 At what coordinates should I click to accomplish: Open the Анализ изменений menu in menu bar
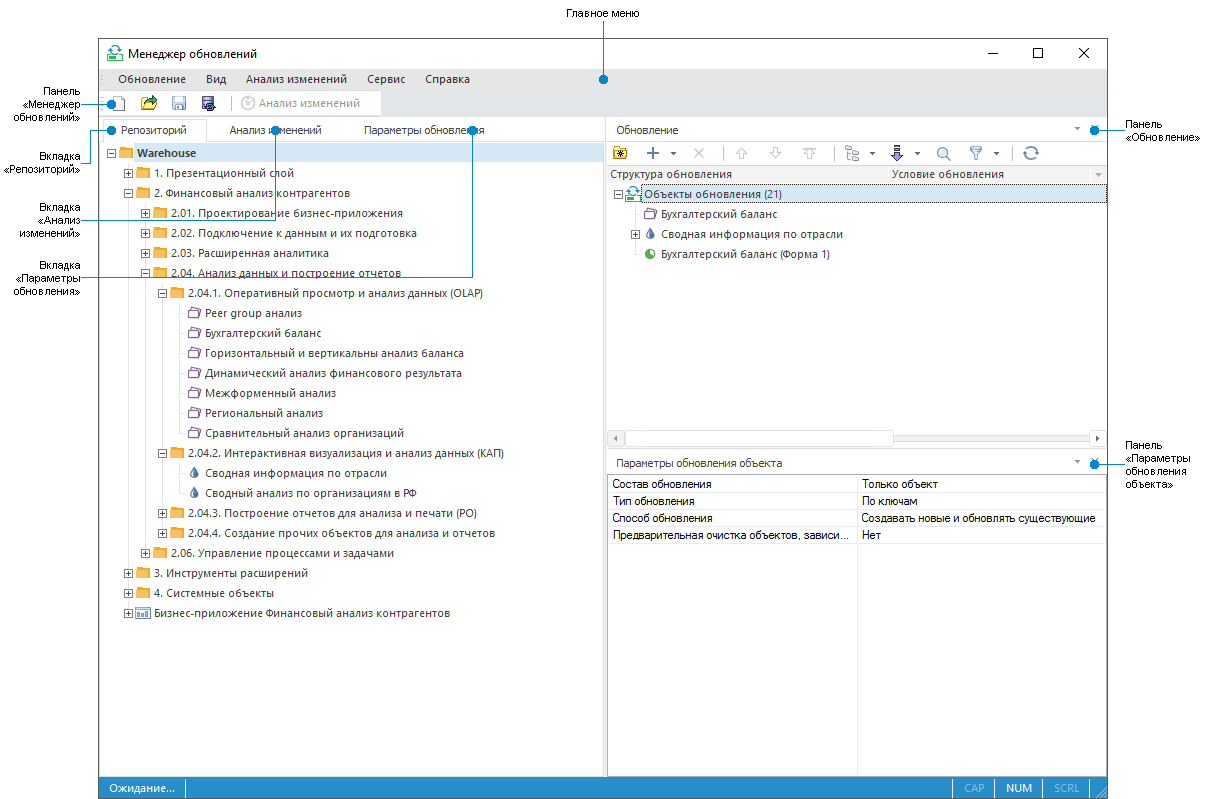[x=296, y=80]
